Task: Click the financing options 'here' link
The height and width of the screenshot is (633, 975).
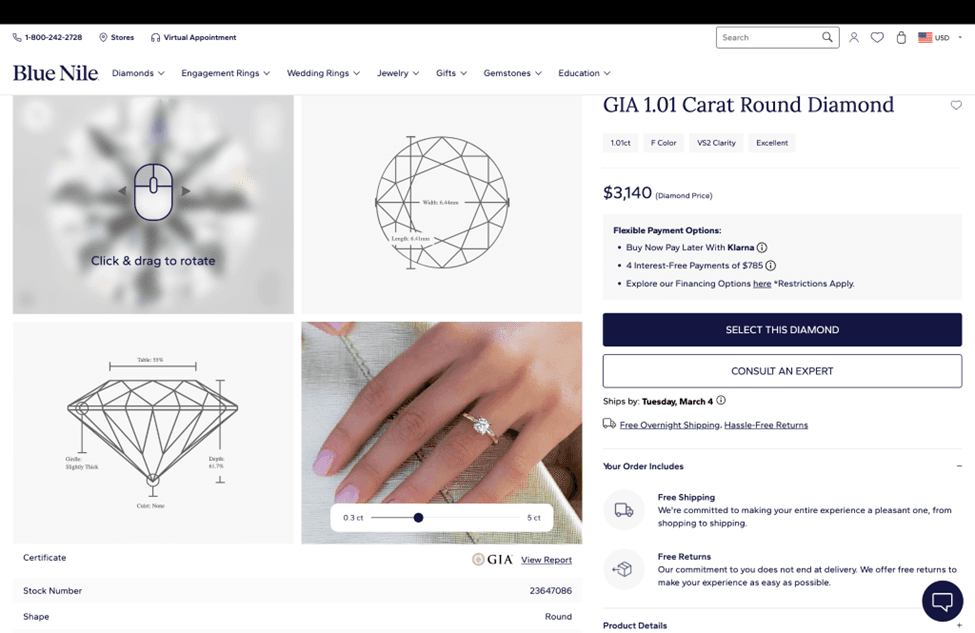Action: click(x=762, y=284)
